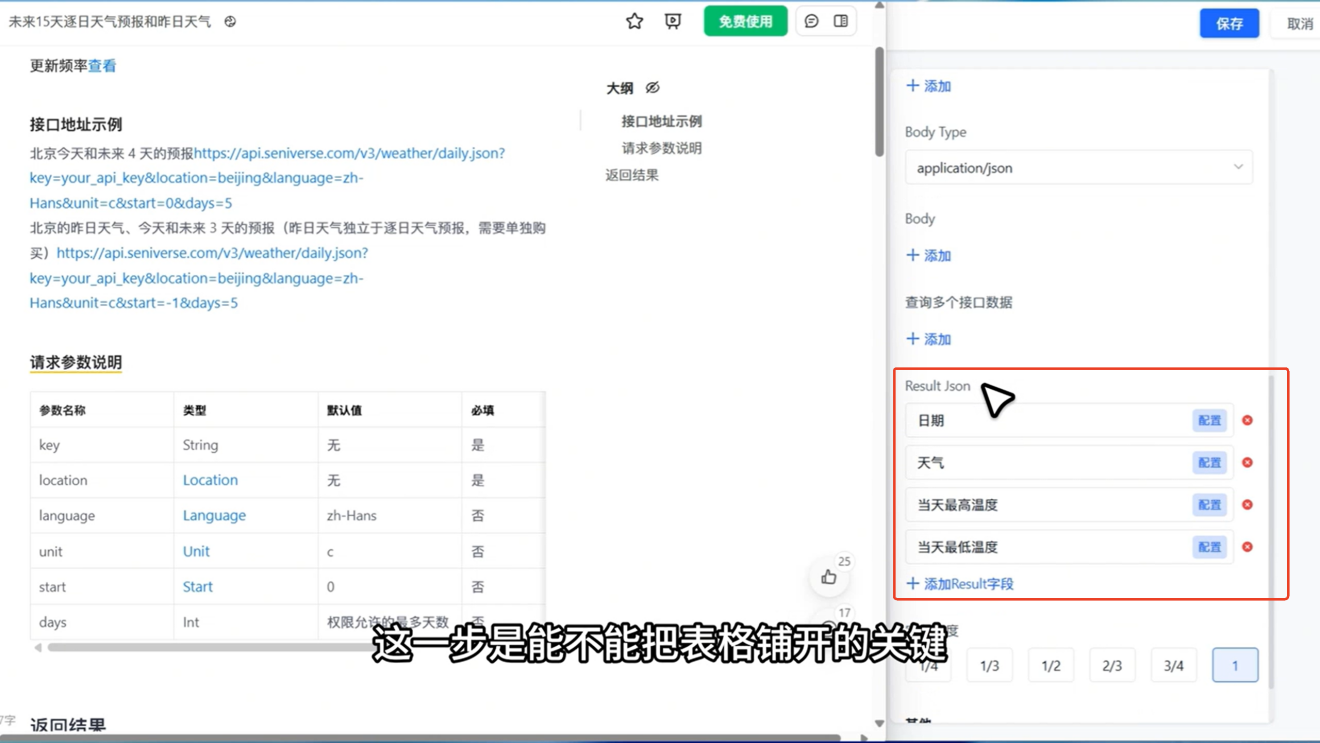
Task: Select the 1/3 width option
Action: click(x=989, y=665)
